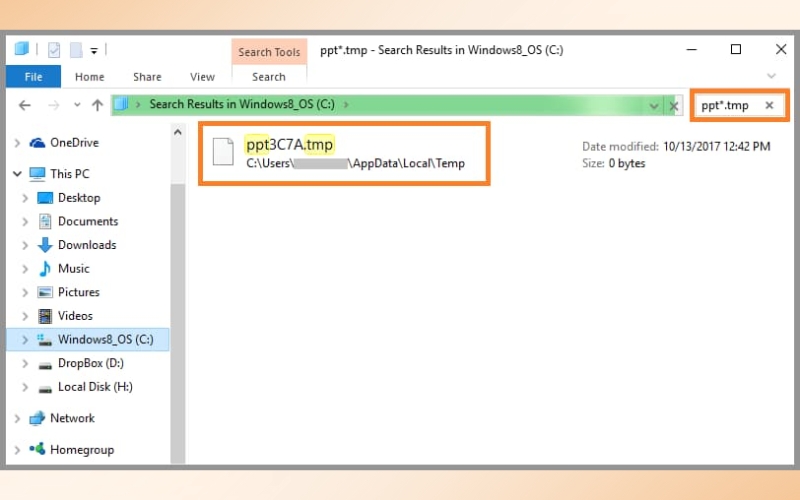
Task: Select the ppt3C7A.tmp search result
Action: click(x=344, y=154)
